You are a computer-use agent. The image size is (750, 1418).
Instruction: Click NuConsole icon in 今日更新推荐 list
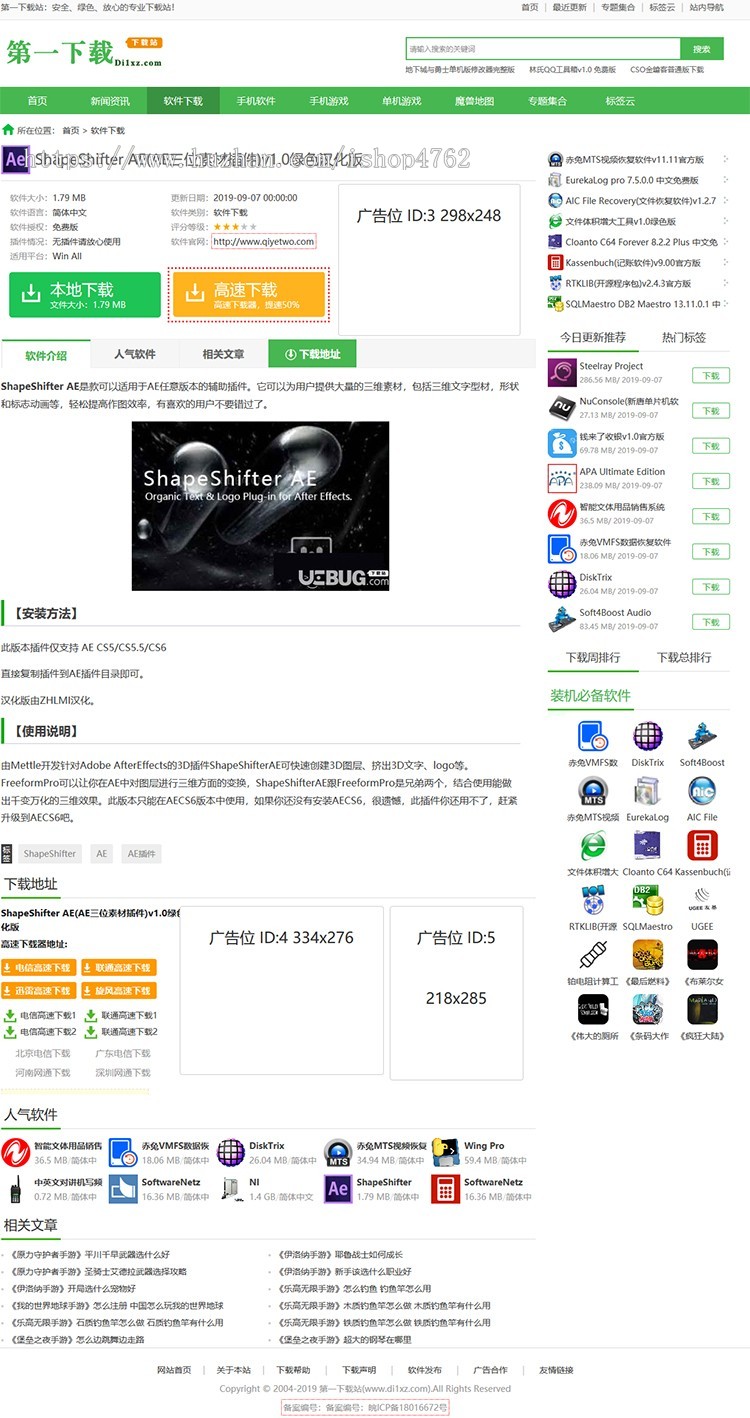click(562, 408)
